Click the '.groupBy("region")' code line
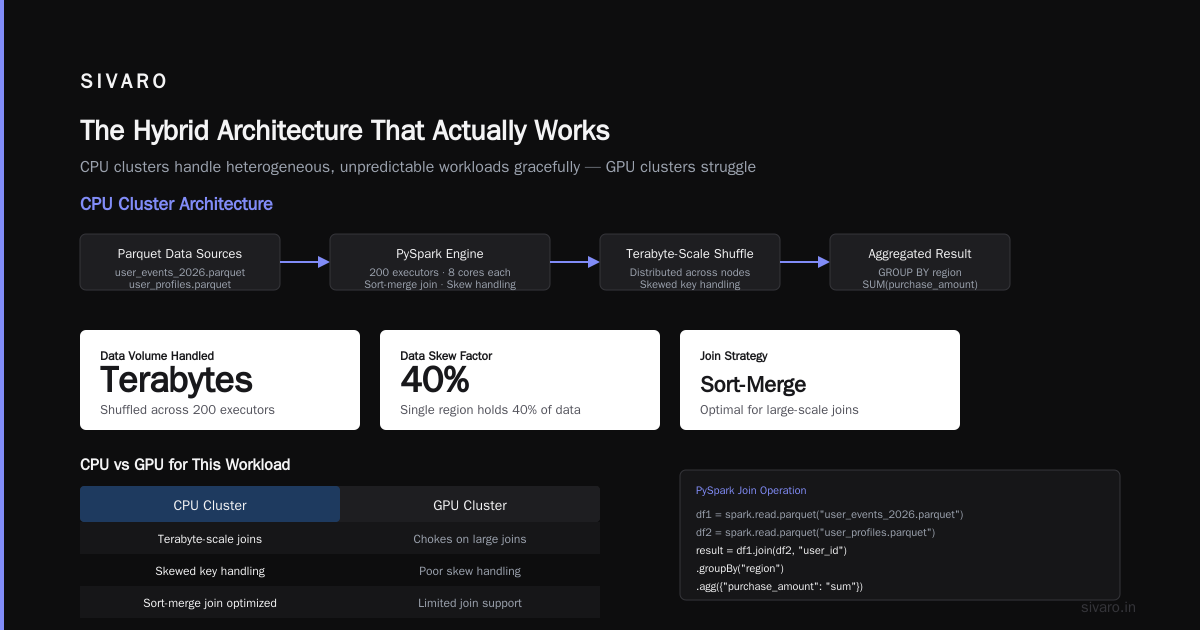This screenshot has height=630, width=1200. pyautogui.click(x=740, y=568)
